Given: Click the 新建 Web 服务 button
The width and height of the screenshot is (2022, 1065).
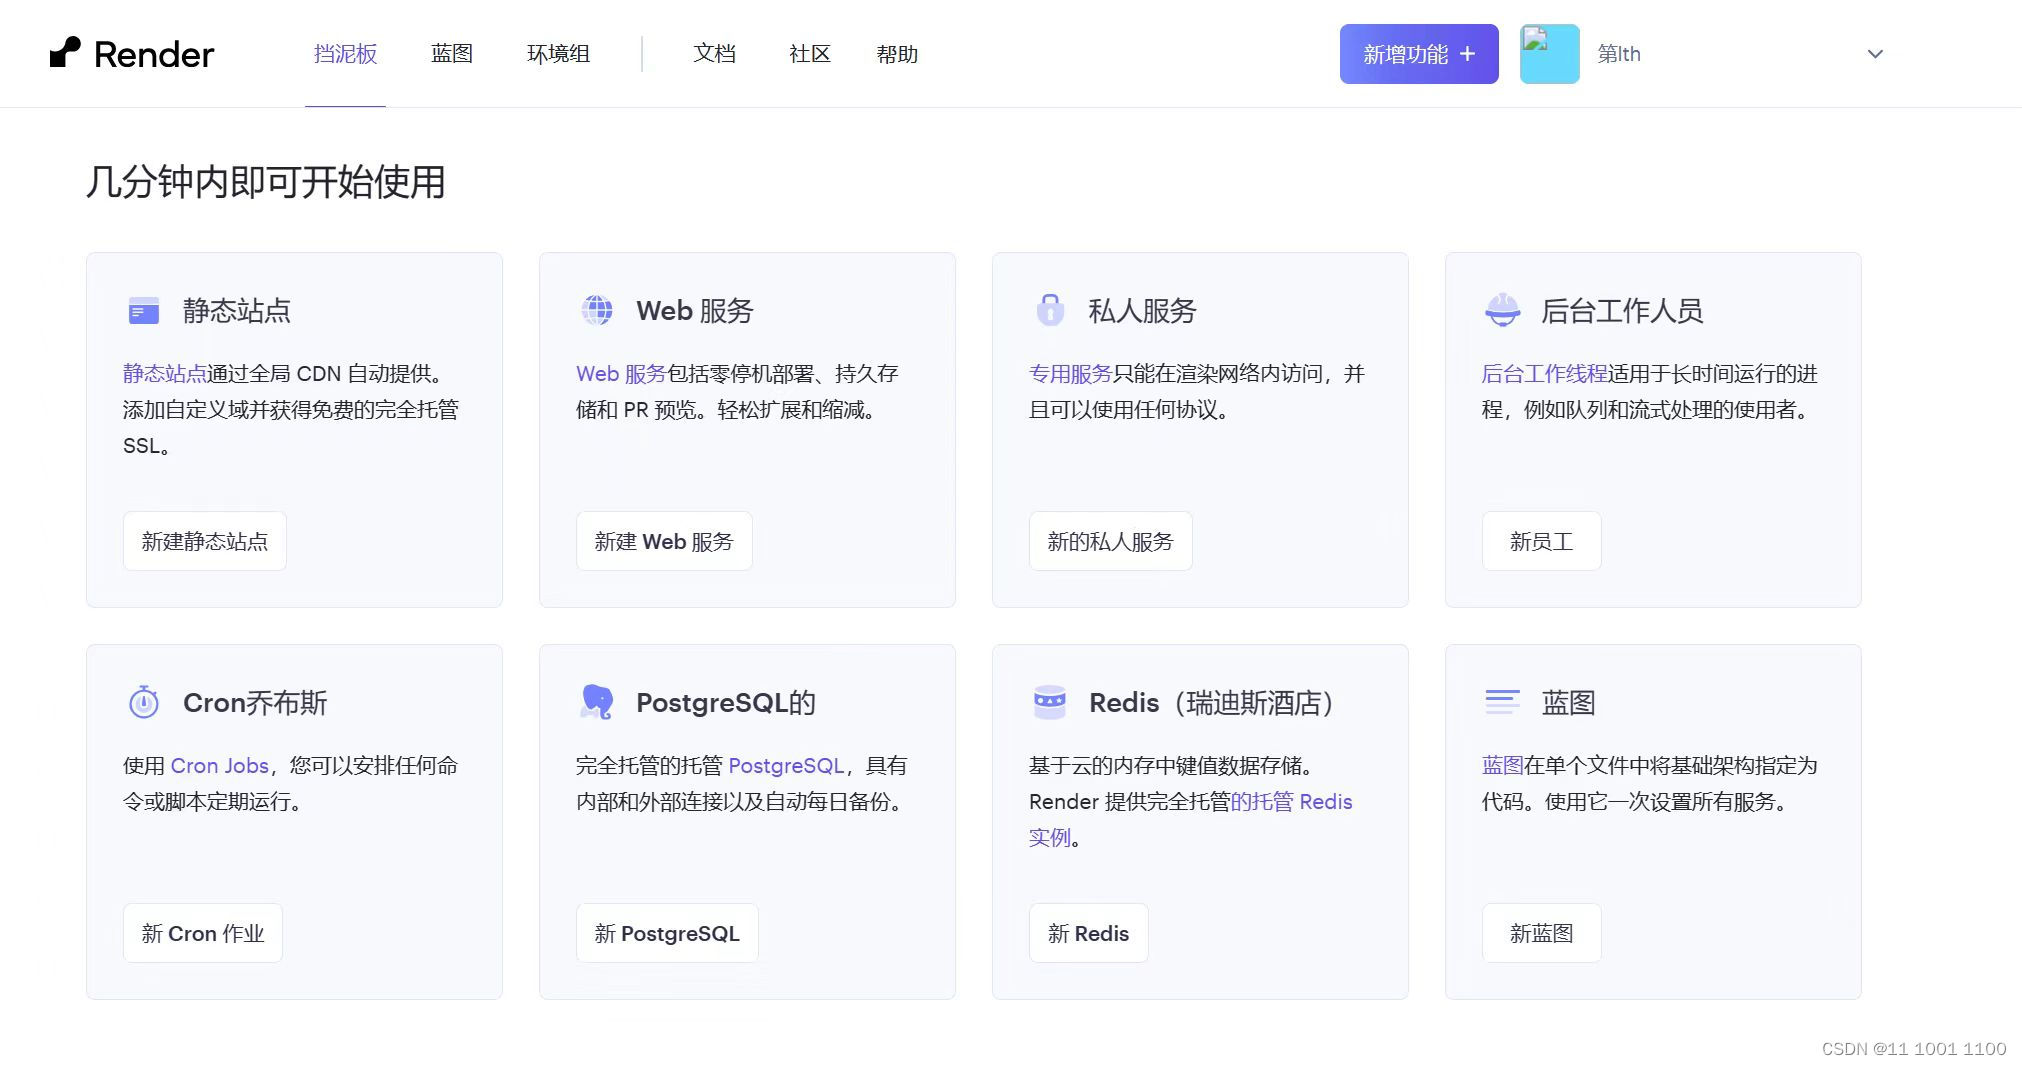Looking at the screenshot, I should (x=664, y=541).
